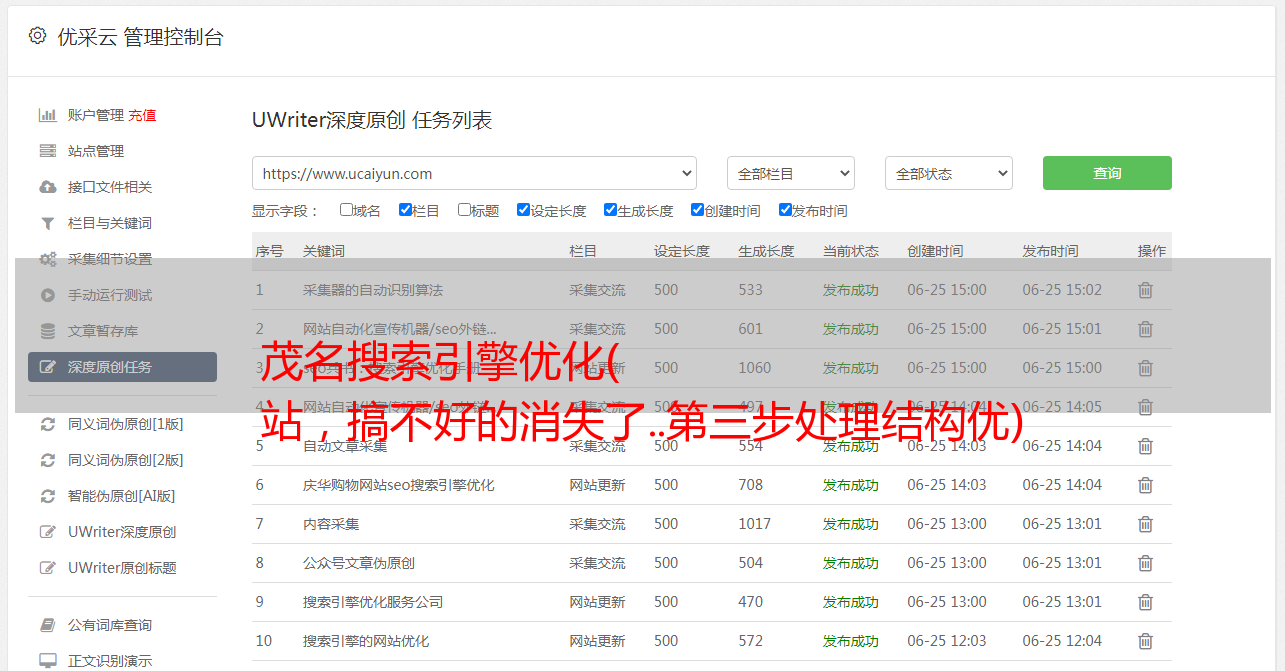1285x671 pixels.
Task: Click the refresh icon for 同义词伪原创[2版]
Action: pos(47,460)
